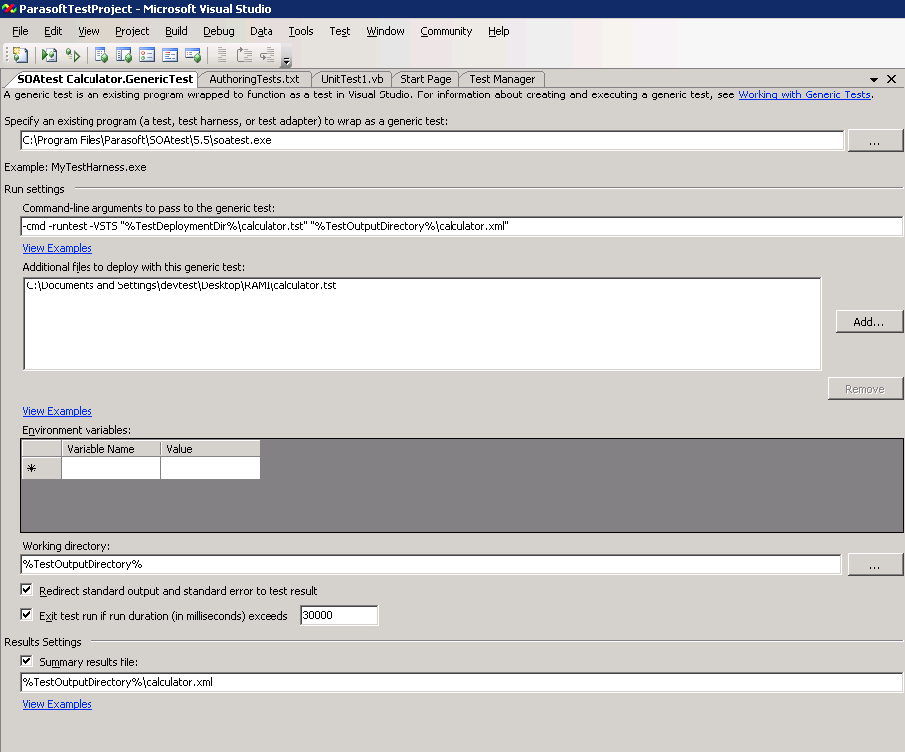The width and height of the screenshot is (905, 752).
Task: Expand the toolbar options dropdown arrow
Action: click(x=286, y=60)
